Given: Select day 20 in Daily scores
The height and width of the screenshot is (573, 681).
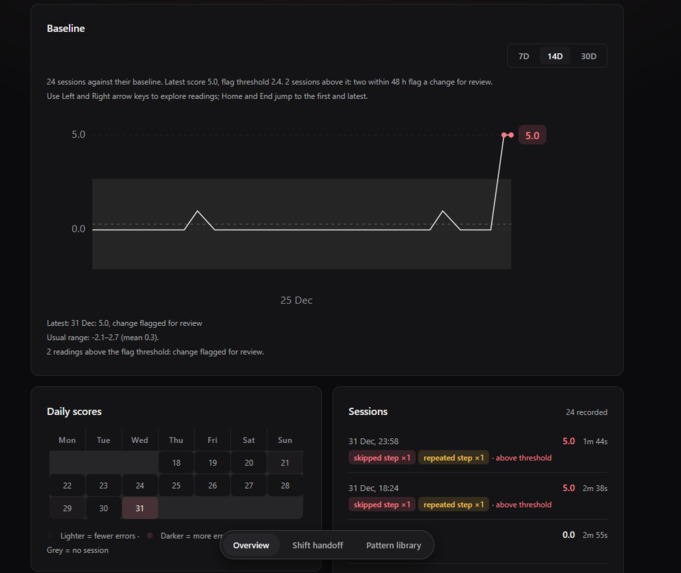Looking at the screenshot, I should point(248,463).
